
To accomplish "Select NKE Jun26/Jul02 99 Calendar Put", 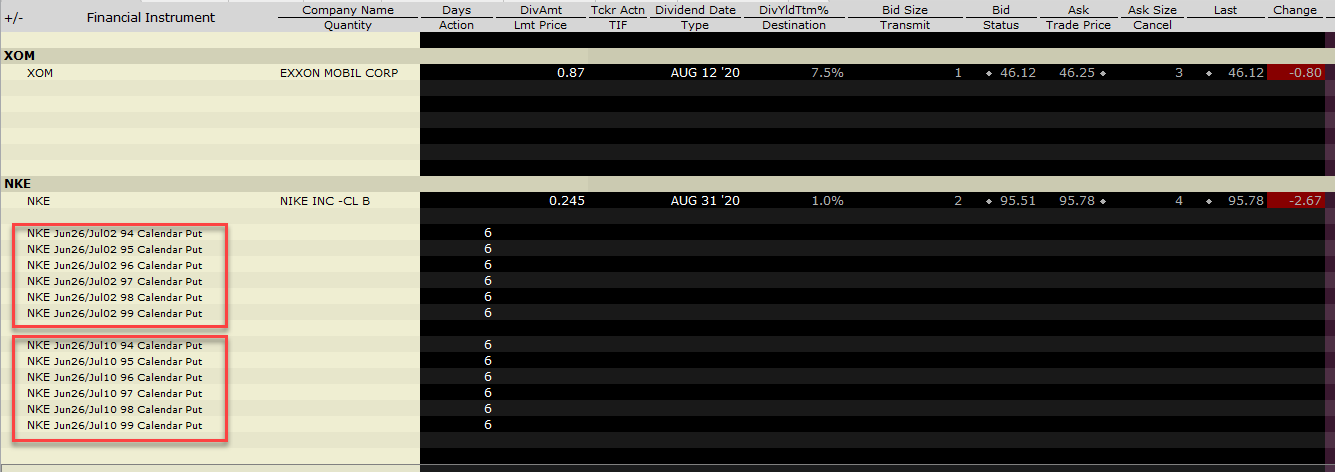I will tap(114, 313).
